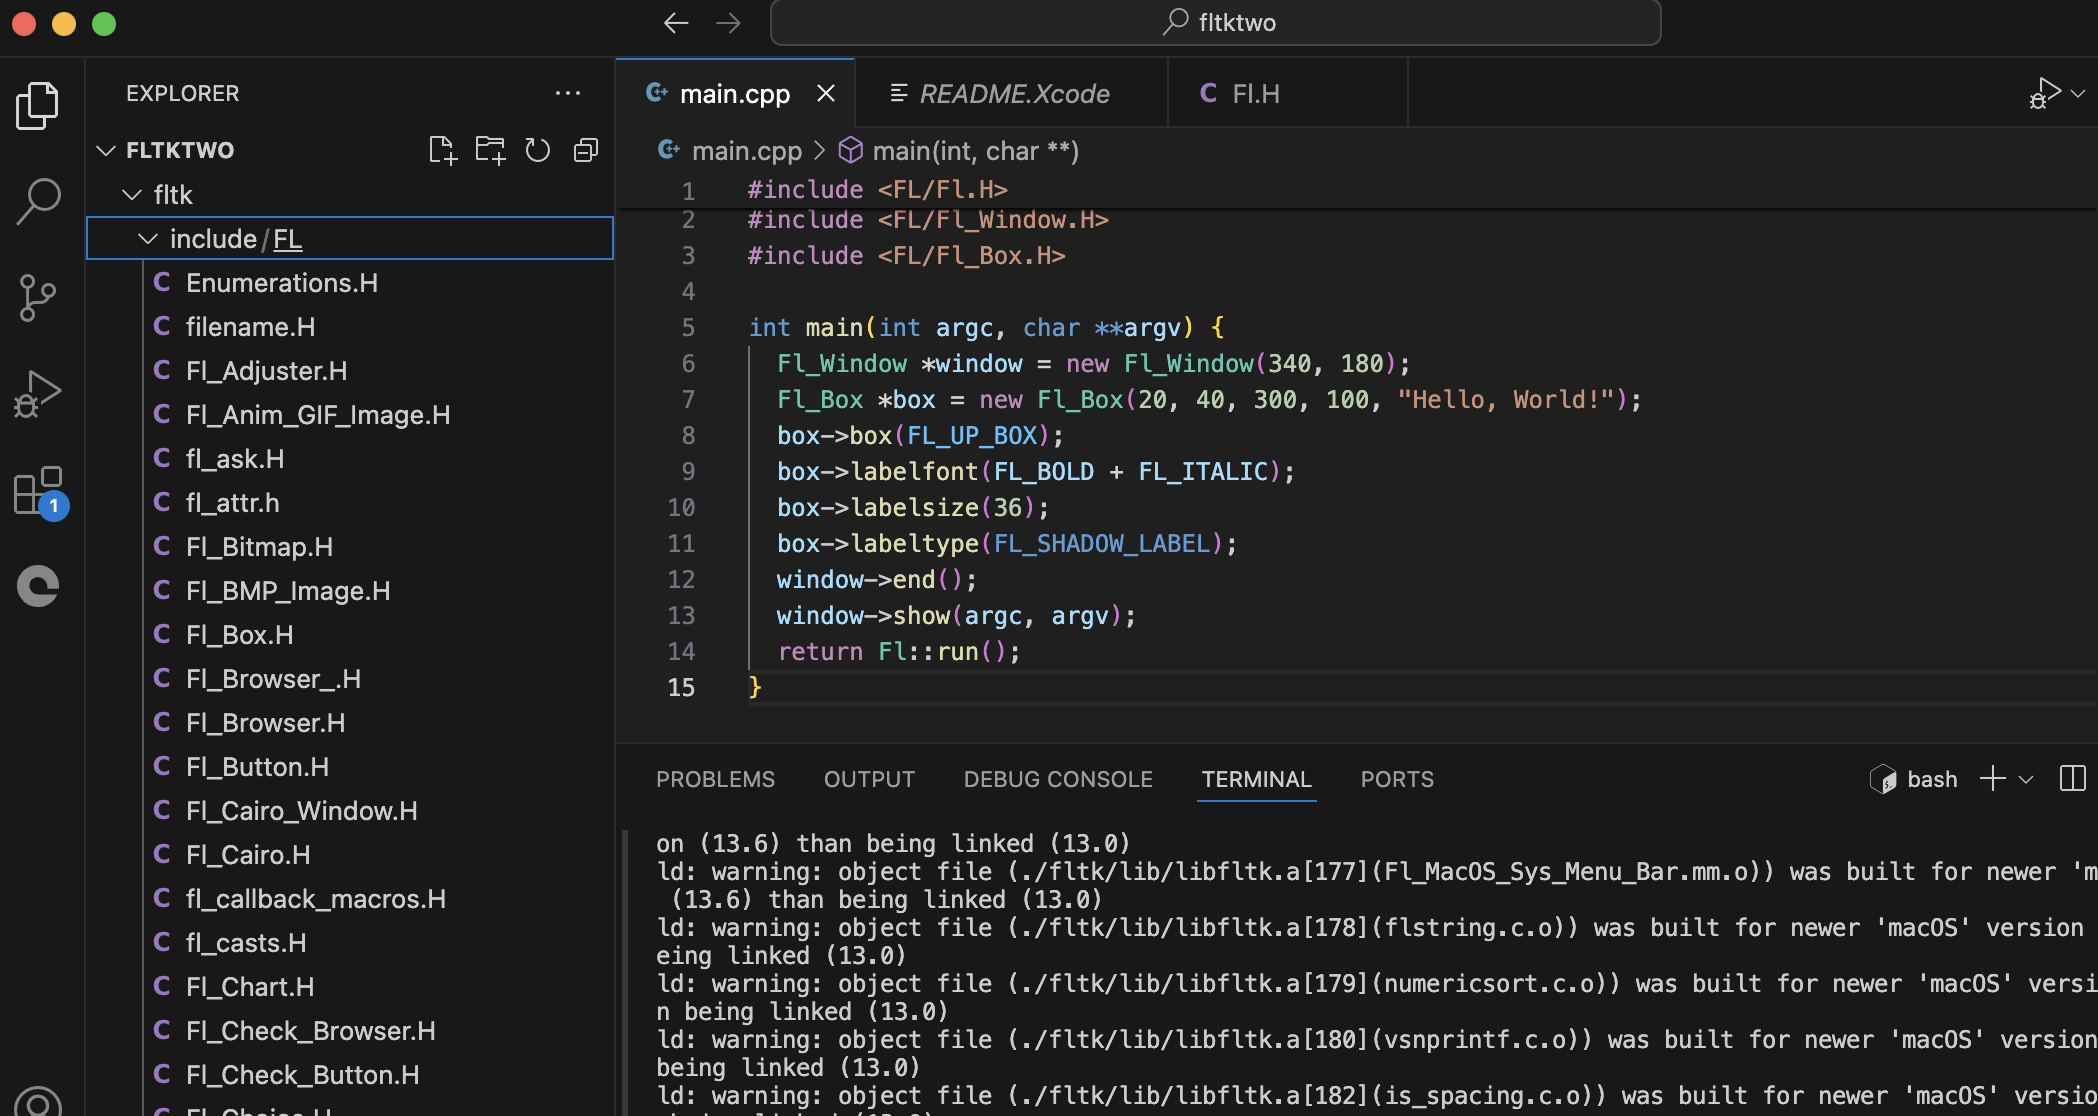Switch to the Fl.H editor tab

[1288, 93]
